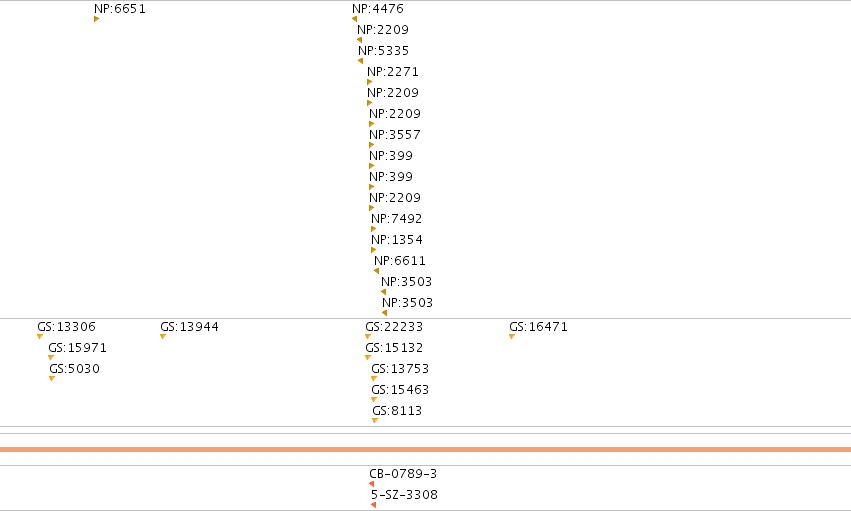The image size is (851, 511).
Task: Select the GS:15971 text label
Action: [x=78, y=348]
